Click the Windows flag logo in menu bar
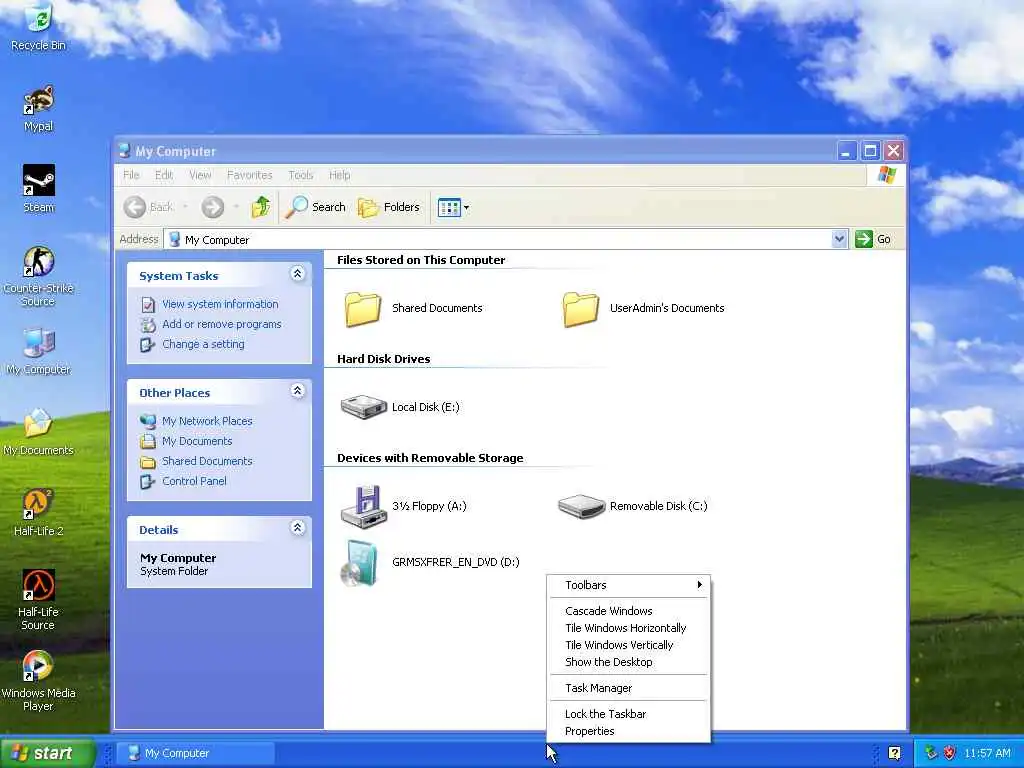The height and width of the screenshot is (768, 1024). 886,174
